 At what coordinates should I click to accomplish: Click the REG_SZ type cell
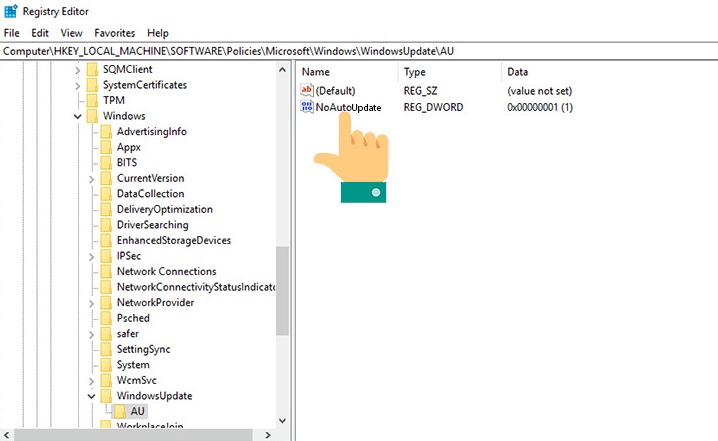pyautogui.click(x=420, y=91)
